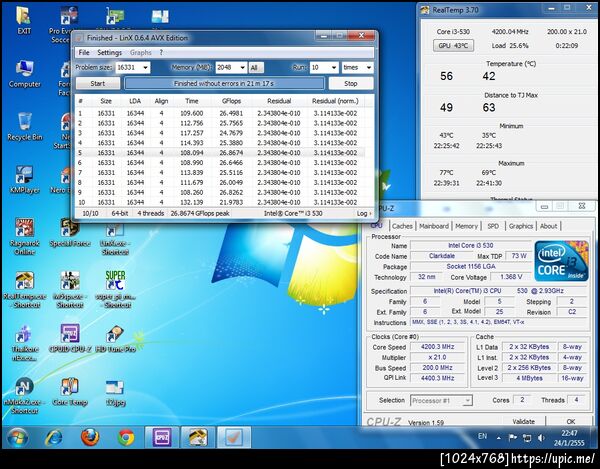Select LinX result row 10 with 21.9783 GFlops
The width and height of the screenshot is (600, 469).
pos(219,202)
